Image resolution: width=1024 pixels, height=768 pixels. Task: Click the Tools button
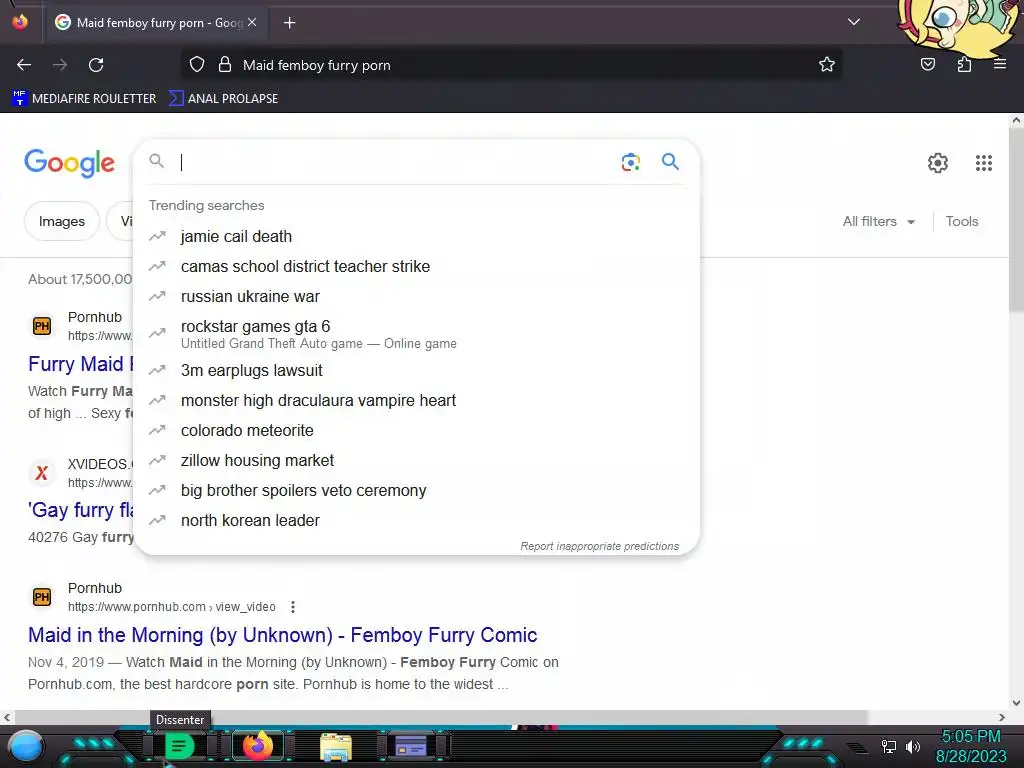(x=962, y=221)
